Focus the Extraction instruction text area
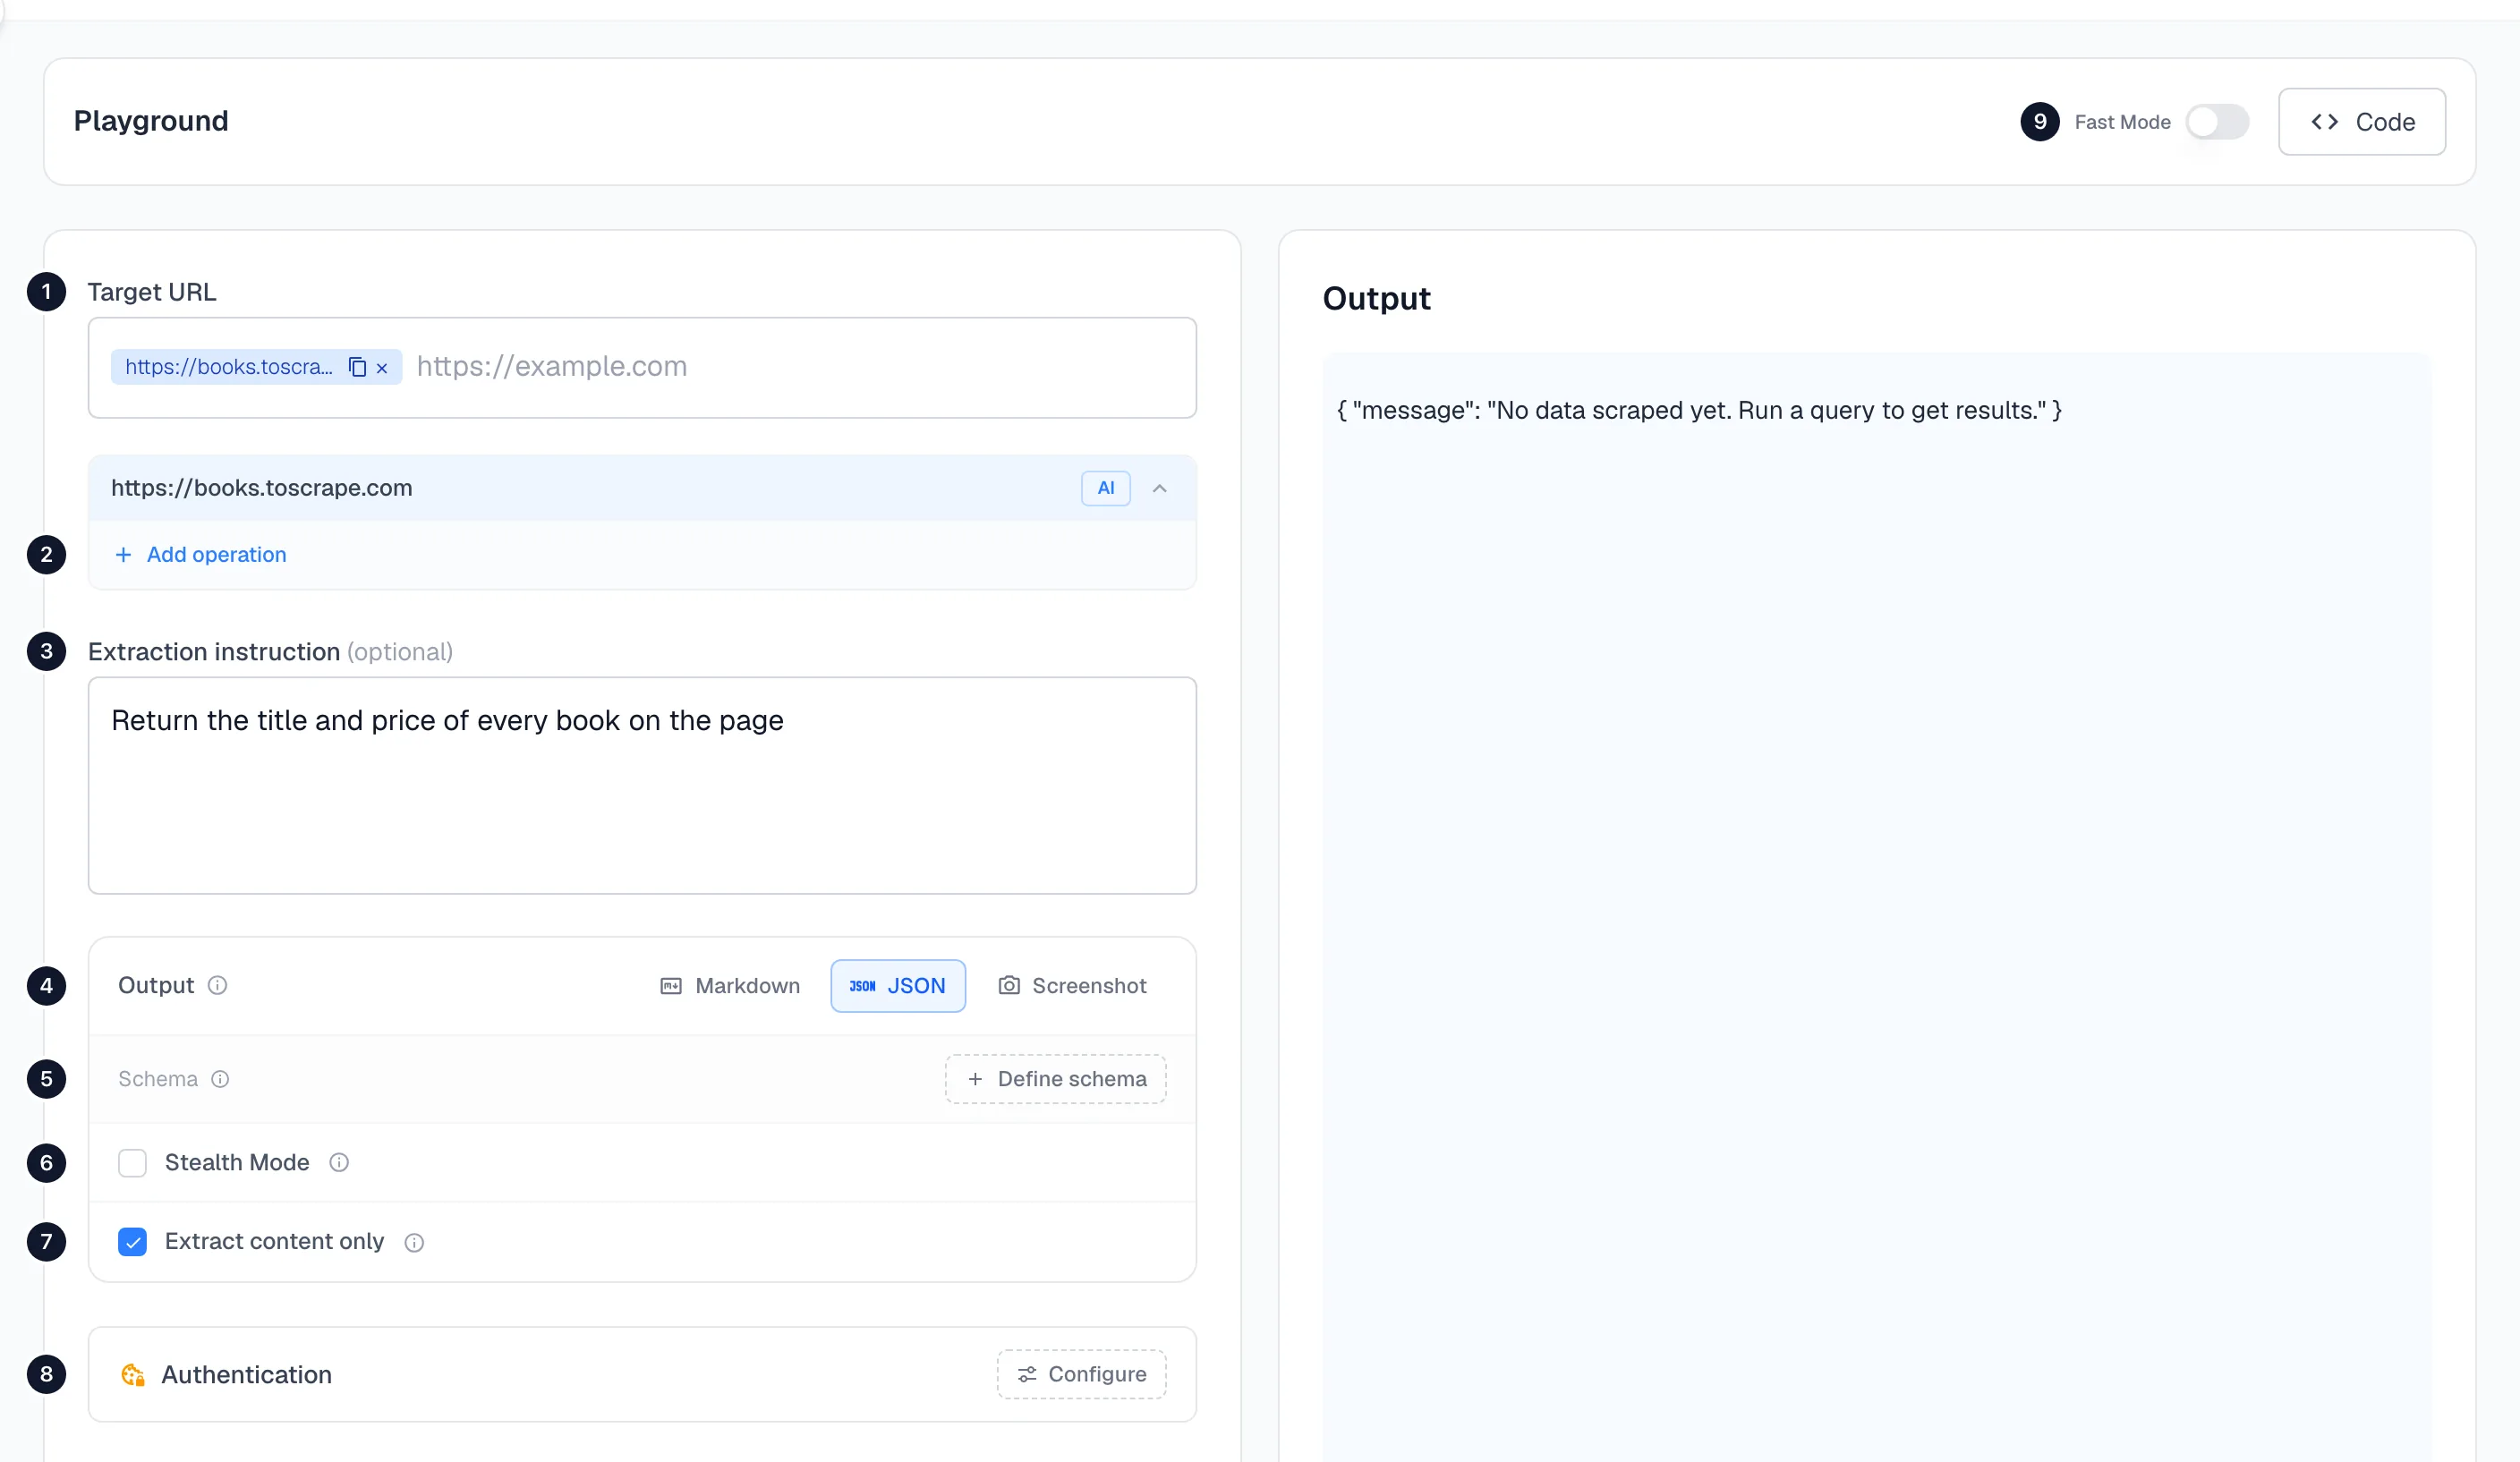Viewport: 2520px width, 1462px height. 642,785
